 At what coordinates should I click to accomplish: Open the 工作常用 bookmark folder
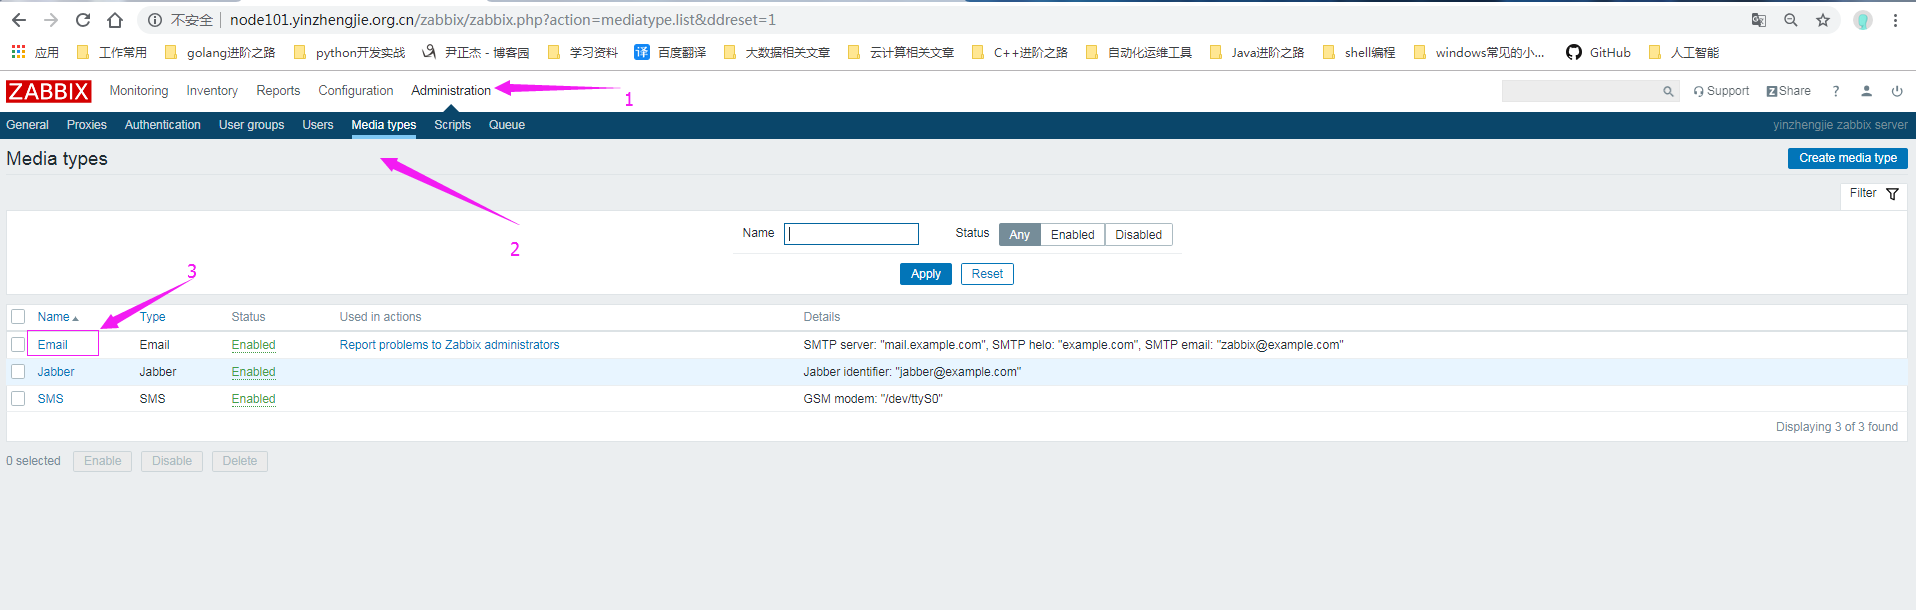click(x=112, y=52)
